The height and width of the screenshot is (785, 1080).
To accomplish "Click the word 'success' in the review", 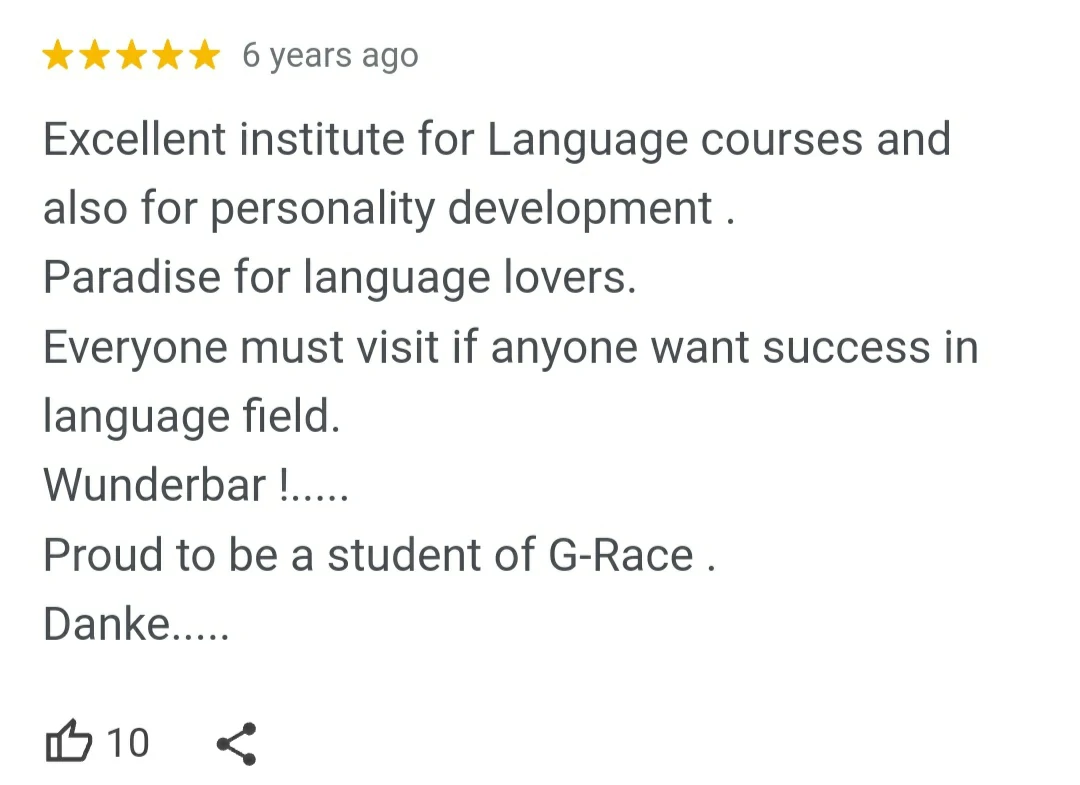I will [846, 347].
